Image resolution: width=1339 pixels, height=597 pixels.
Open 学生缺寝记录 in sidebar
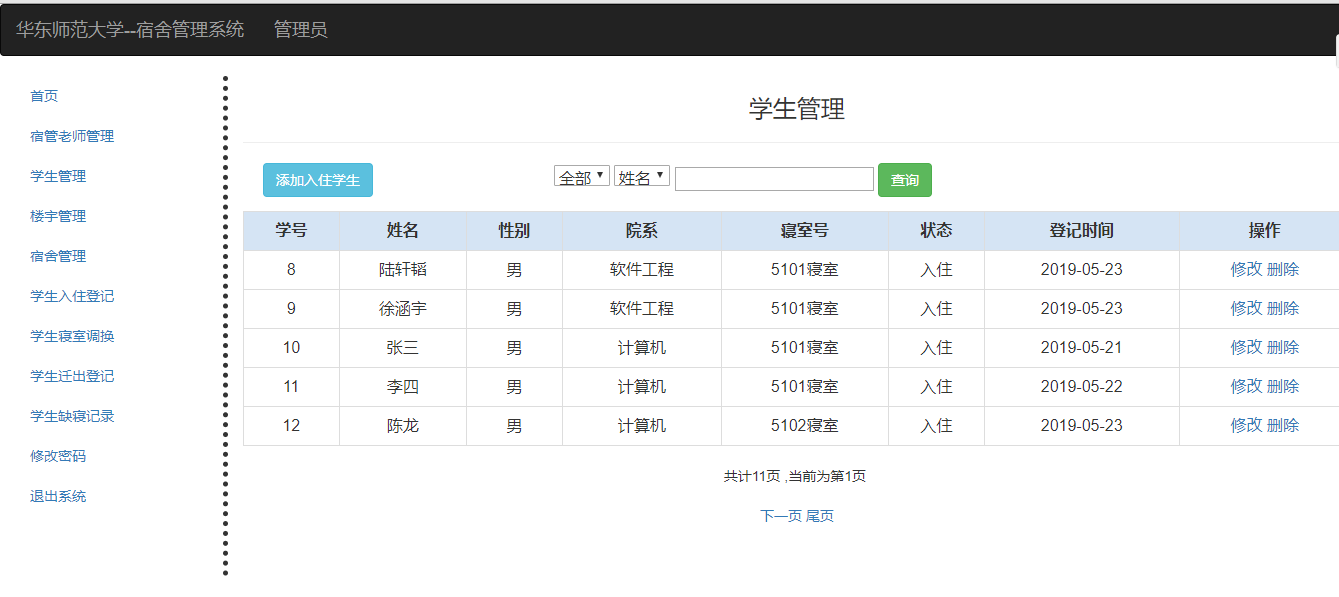[x=72, y=416]
